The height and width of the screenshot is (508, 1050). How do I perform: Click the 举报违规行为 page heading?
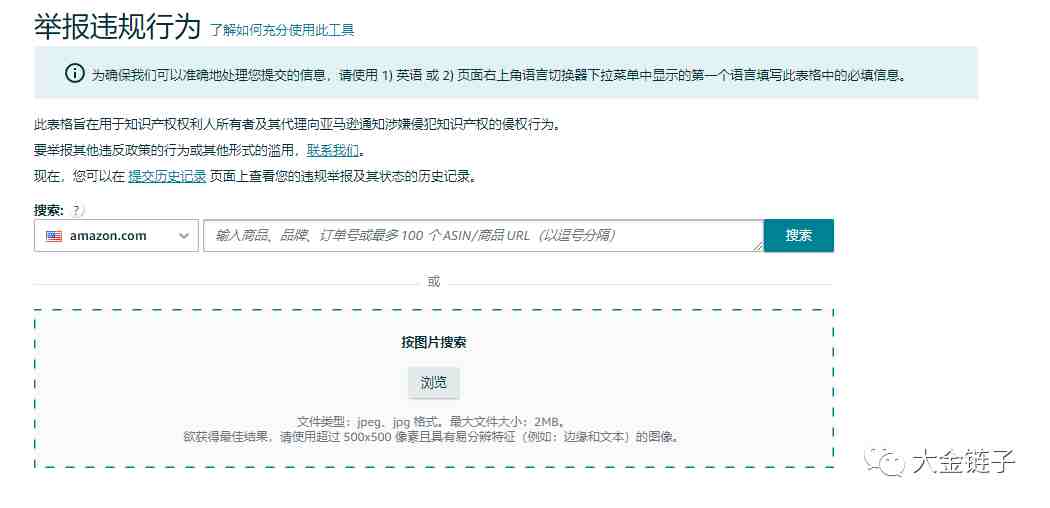tap(117, 27)
